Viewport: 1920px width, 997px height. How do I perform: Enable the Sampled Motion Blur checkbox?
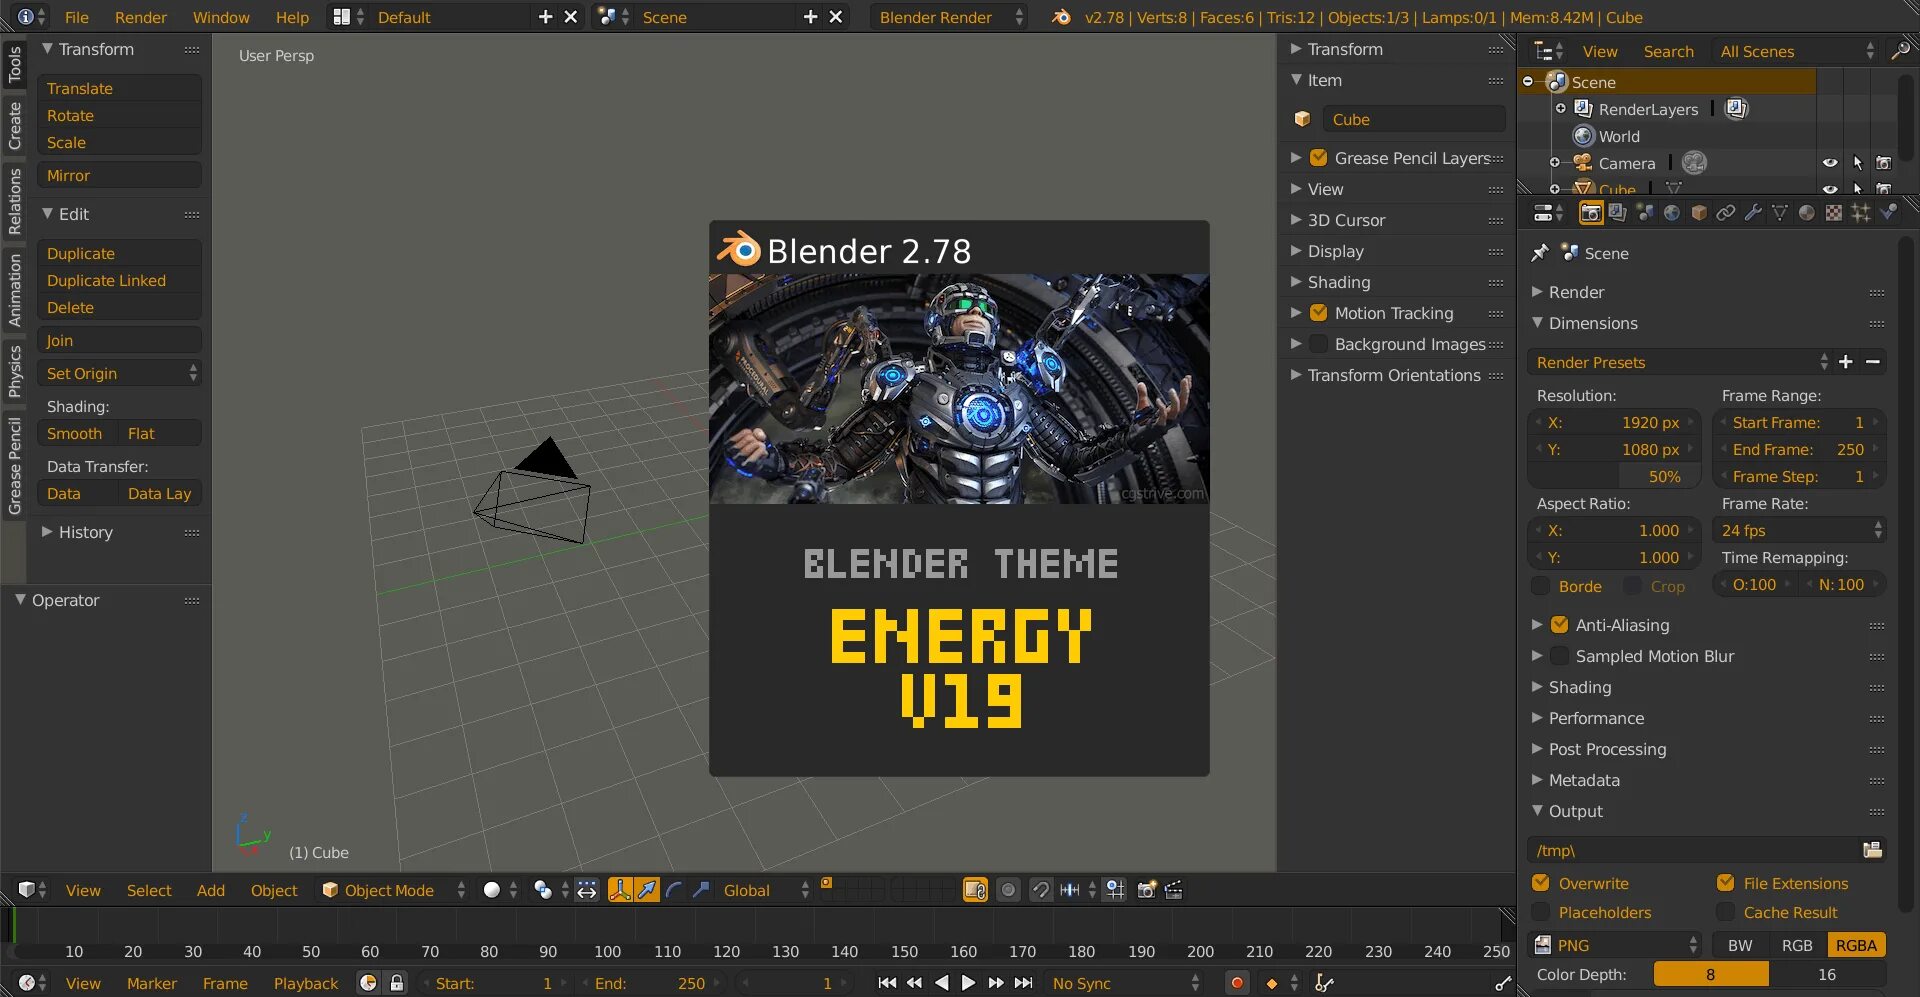(x=1559, y=656)
